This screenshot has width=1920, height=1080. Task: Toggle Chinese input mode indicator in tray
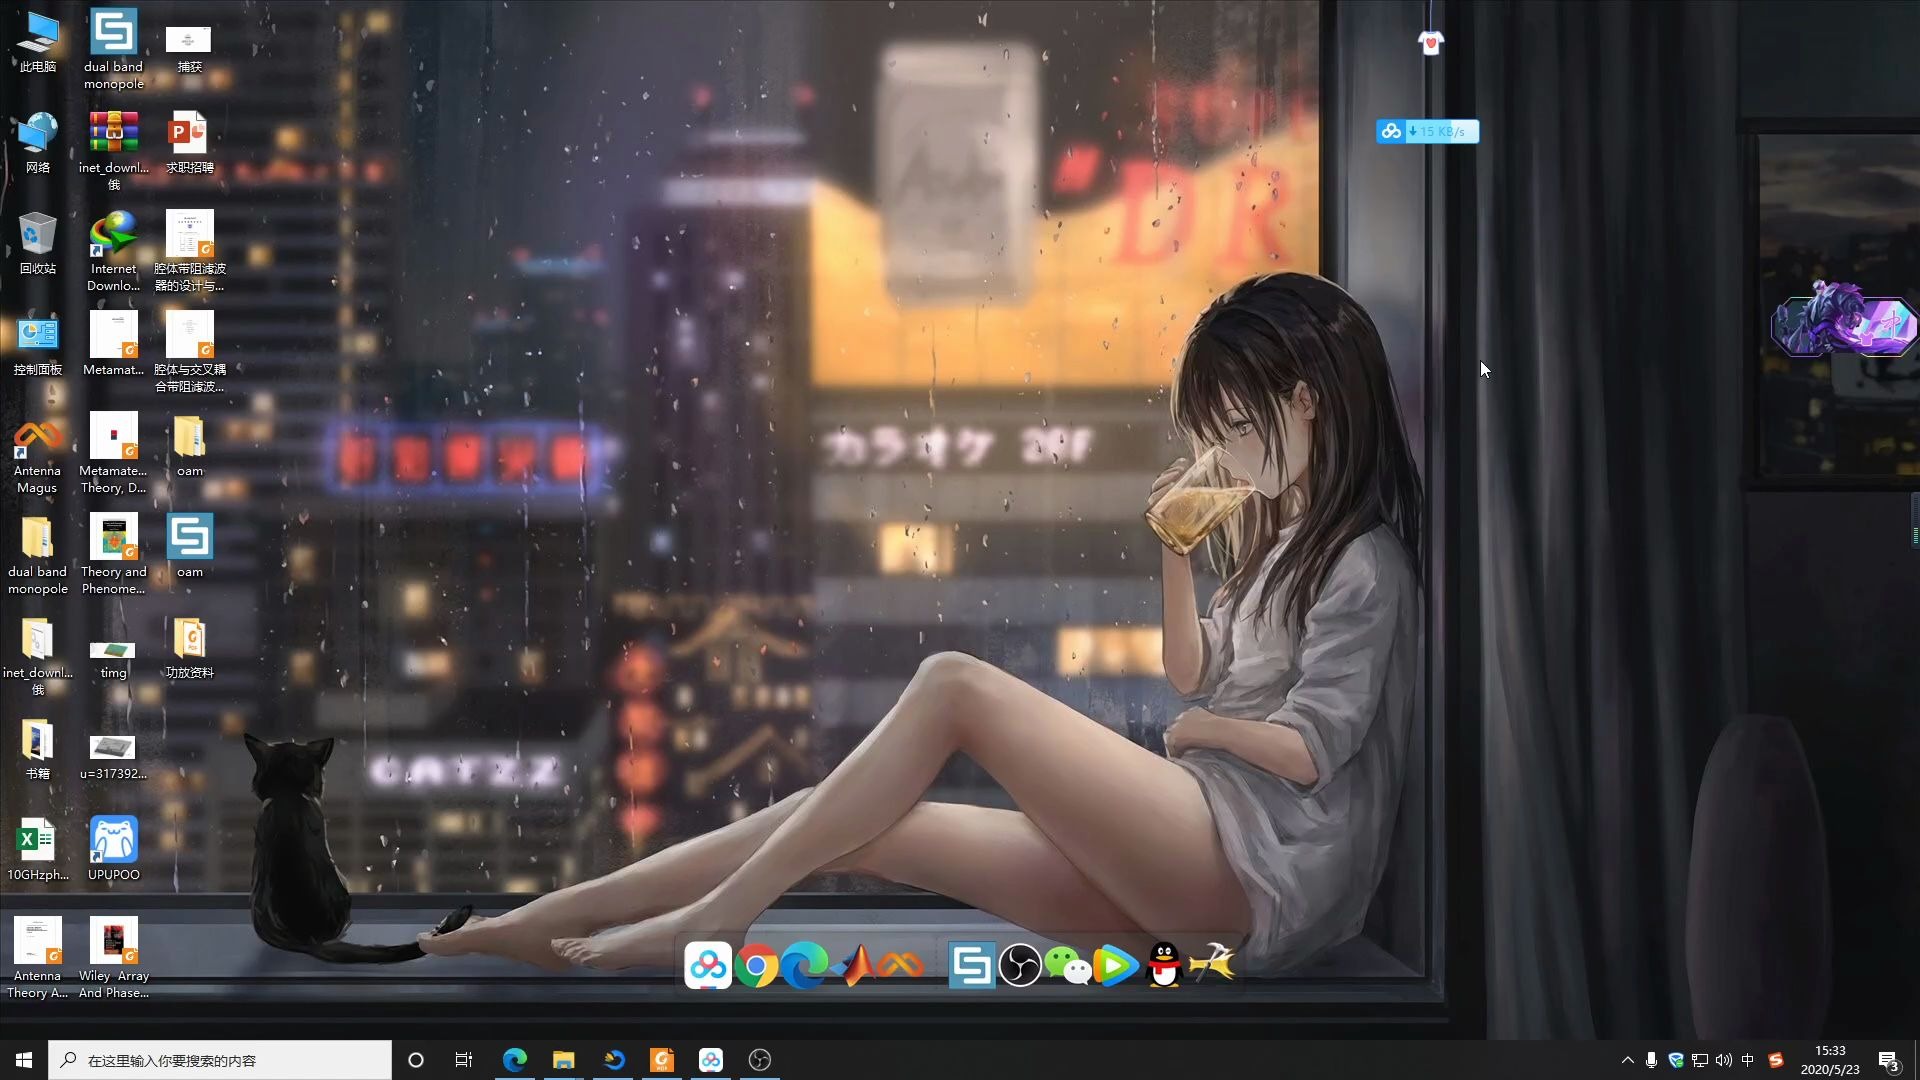point(1748,1060)
